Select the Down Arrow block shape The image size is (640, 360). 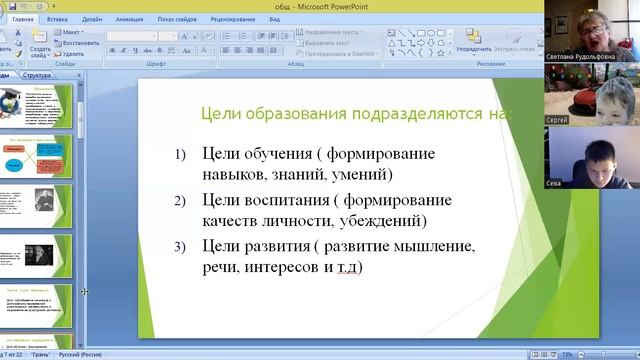pyautogui.click(x=431, y=43)
